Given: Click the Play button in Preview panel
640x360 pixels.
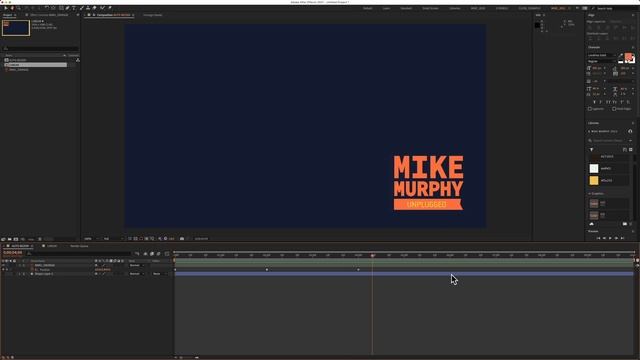Looking at the screenshot, I should (x=610, y=238).
